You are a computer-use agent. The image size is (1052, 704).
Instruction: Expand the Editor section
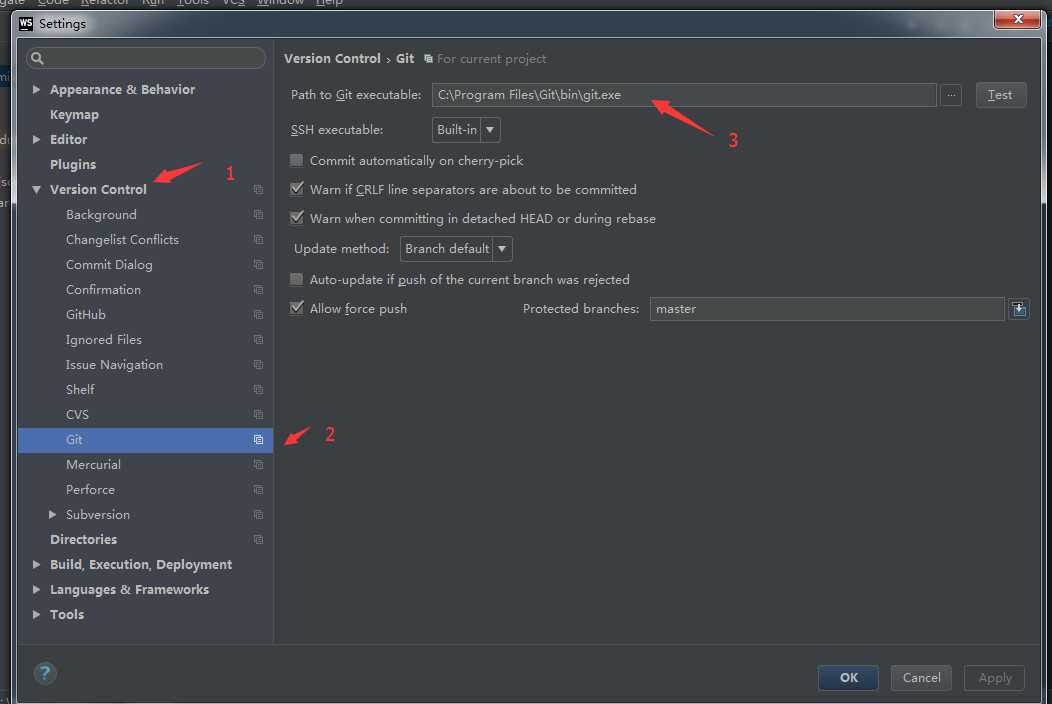36,140
